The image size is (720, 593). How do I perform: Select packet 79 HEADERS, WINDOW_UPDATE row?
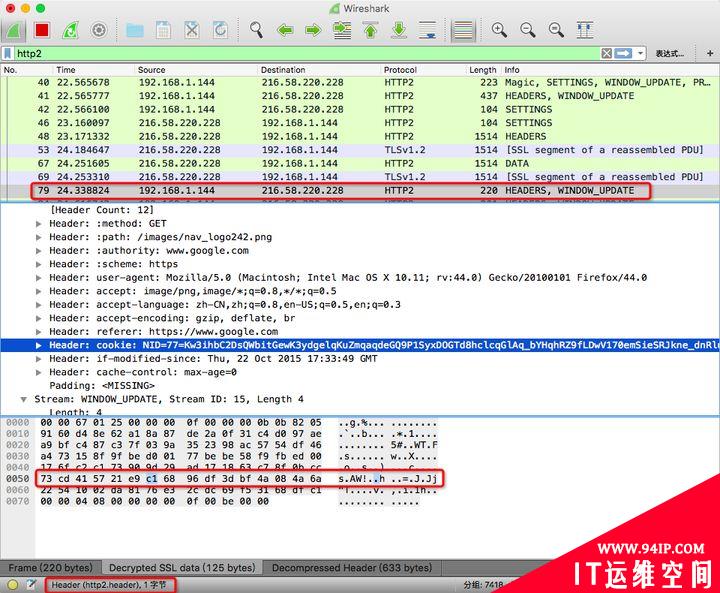[x=360, y=191]
